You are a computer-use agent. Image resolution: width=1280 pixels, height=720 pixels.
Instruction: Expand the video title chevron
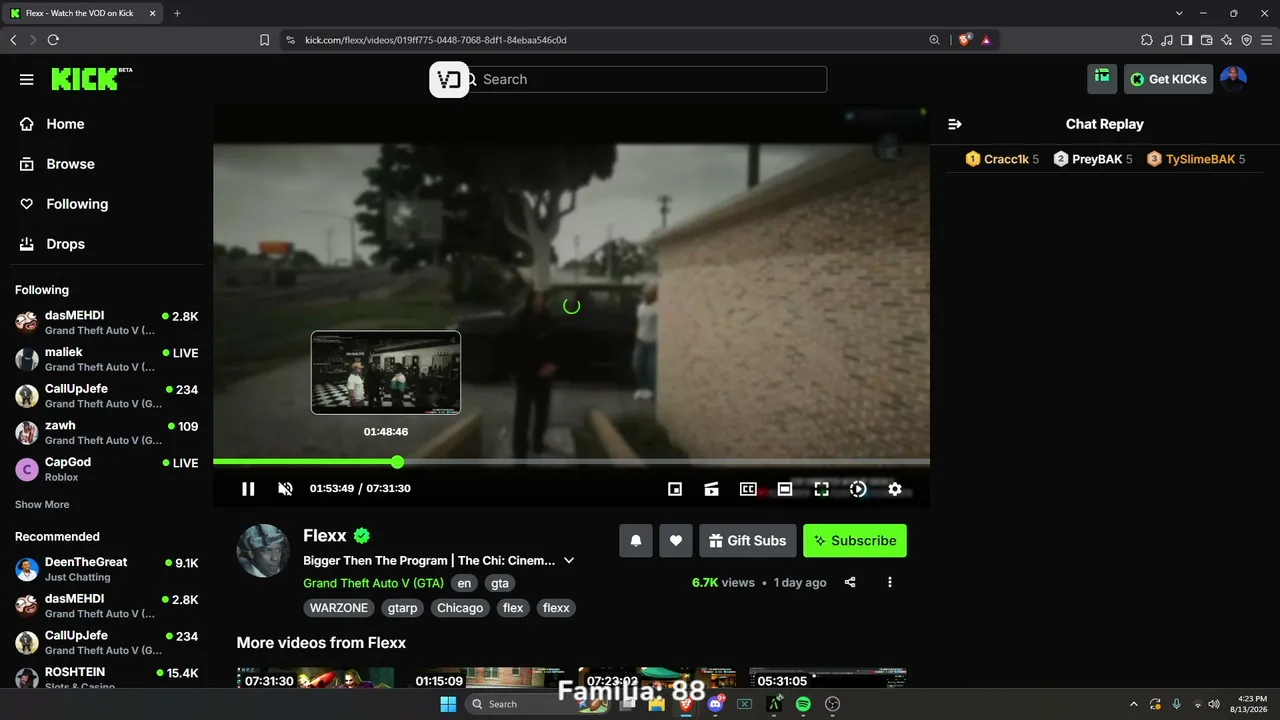tap(569, 561)
